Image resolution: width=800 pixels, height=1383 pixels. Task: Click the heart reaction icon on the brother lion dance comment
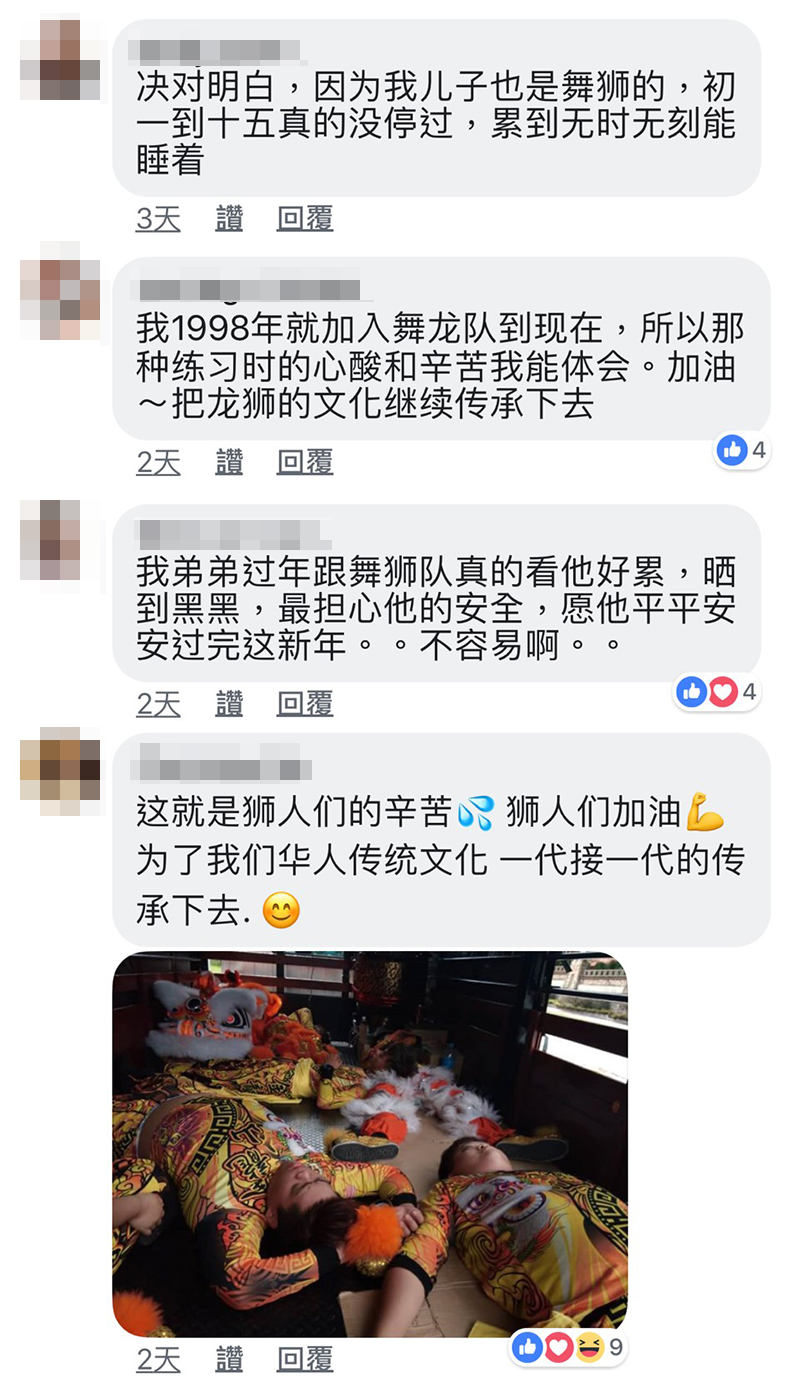(x=722, y=691)
